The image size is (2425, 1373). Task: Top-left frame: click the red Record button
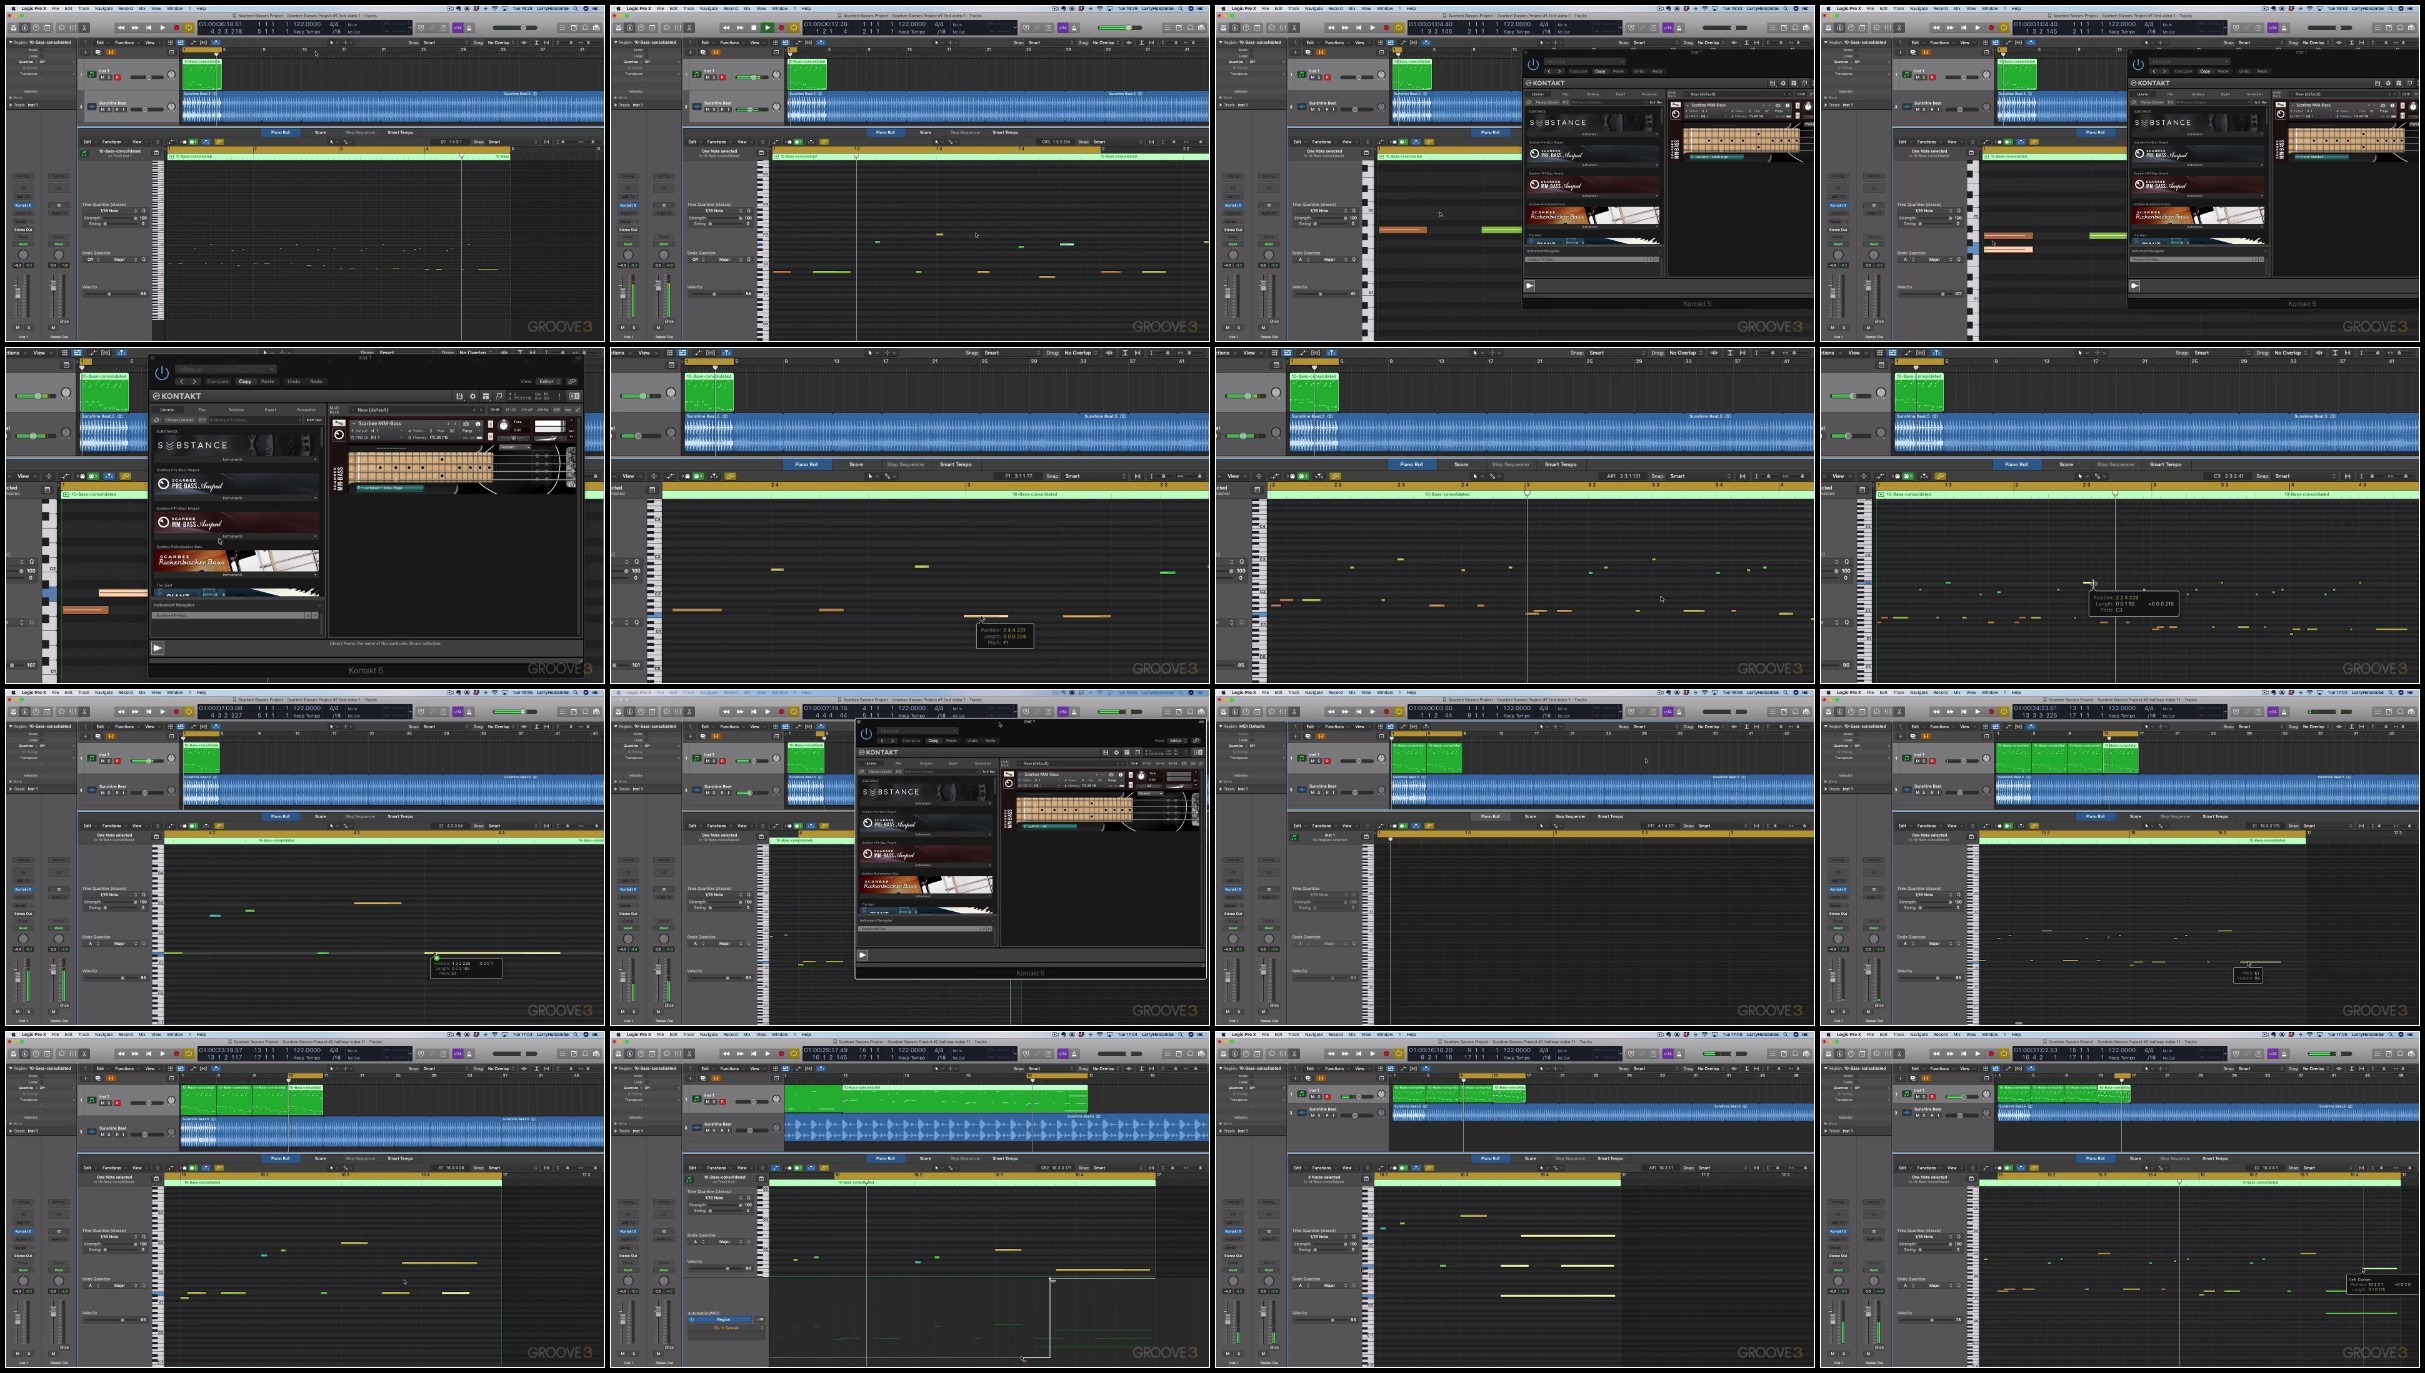176,27
